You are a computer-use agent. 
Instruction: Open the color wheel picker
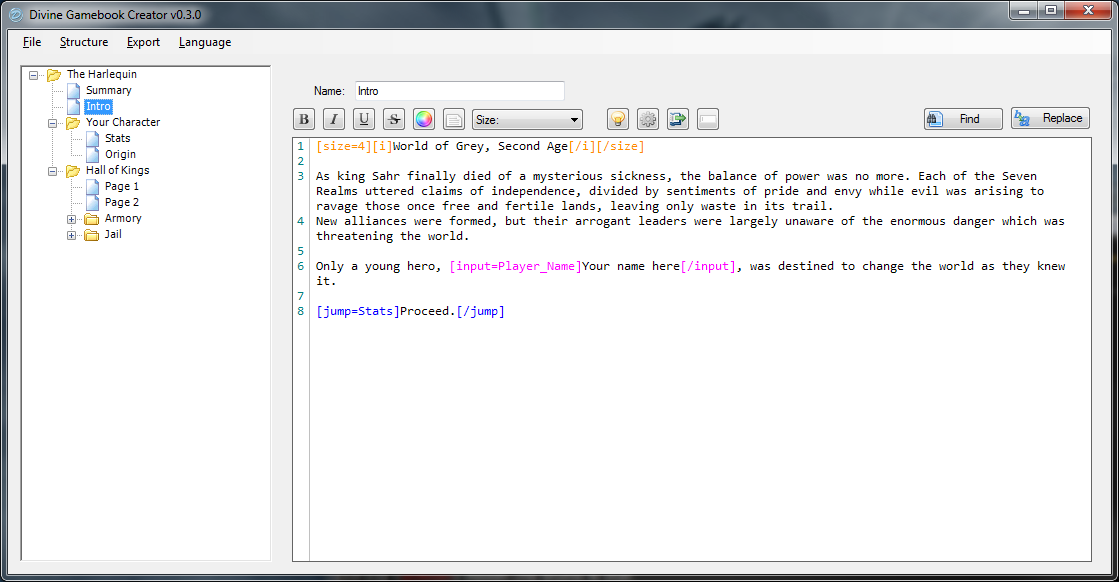pos(423,119)
